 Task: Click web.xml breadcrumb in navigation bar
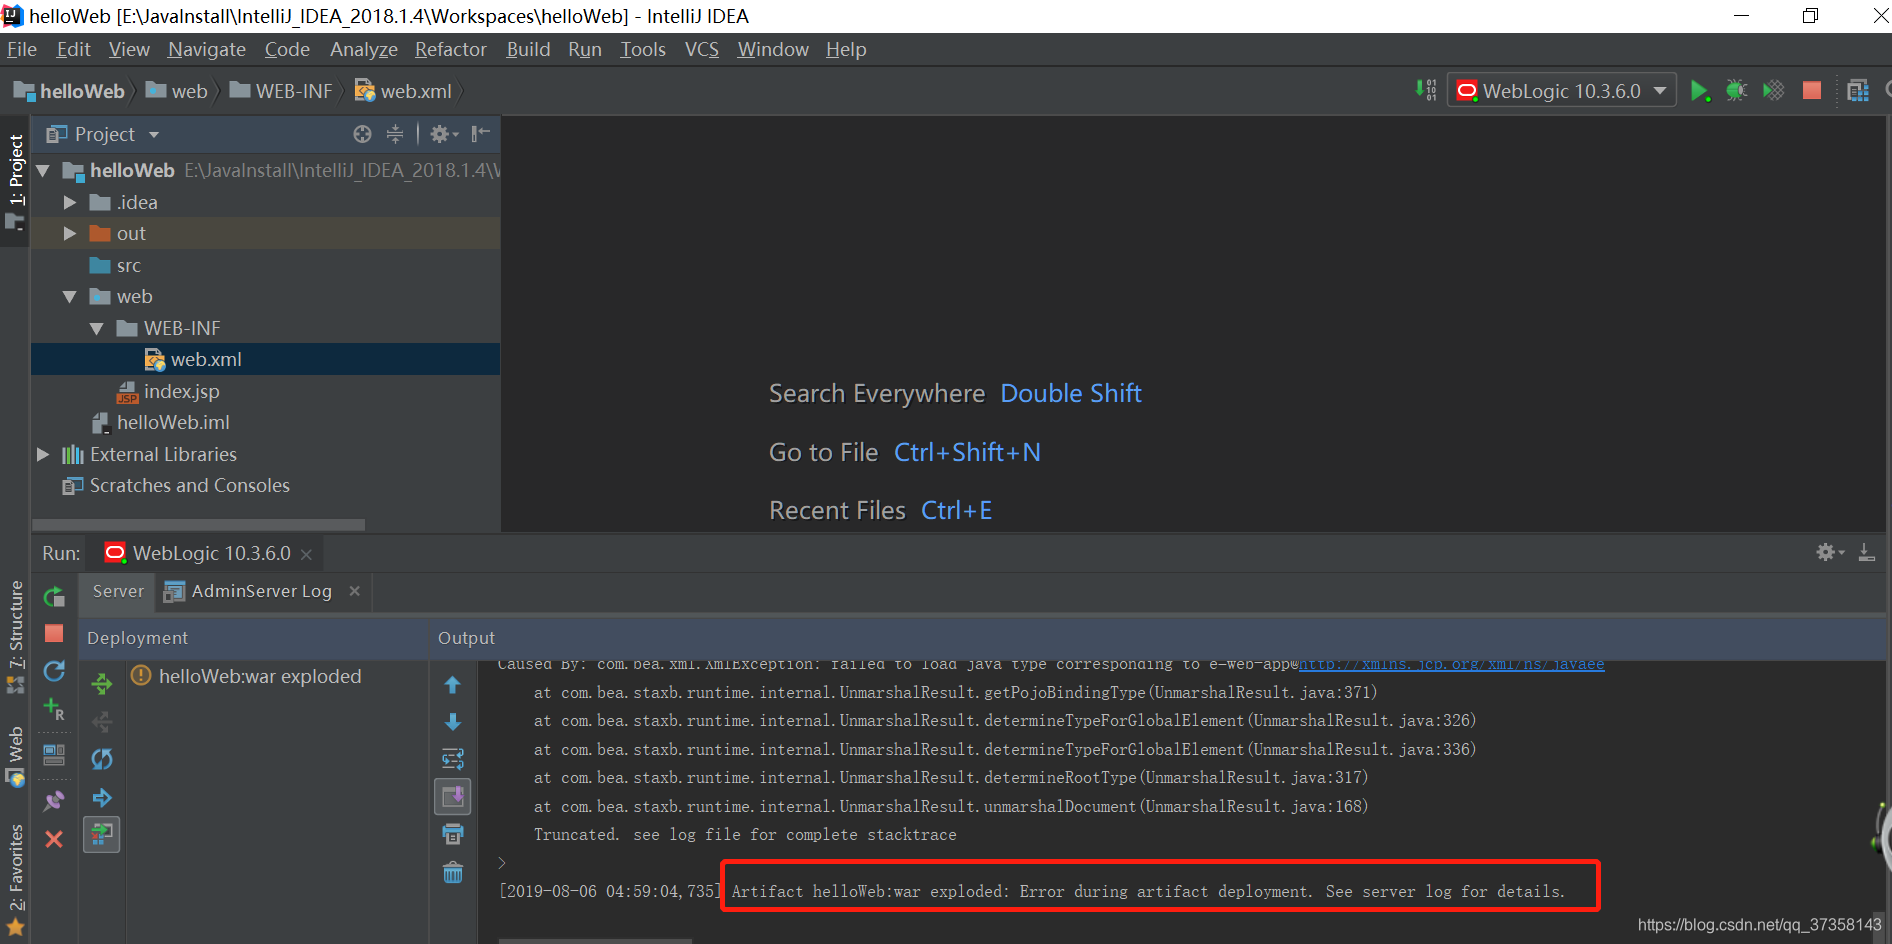pos(404,91)
